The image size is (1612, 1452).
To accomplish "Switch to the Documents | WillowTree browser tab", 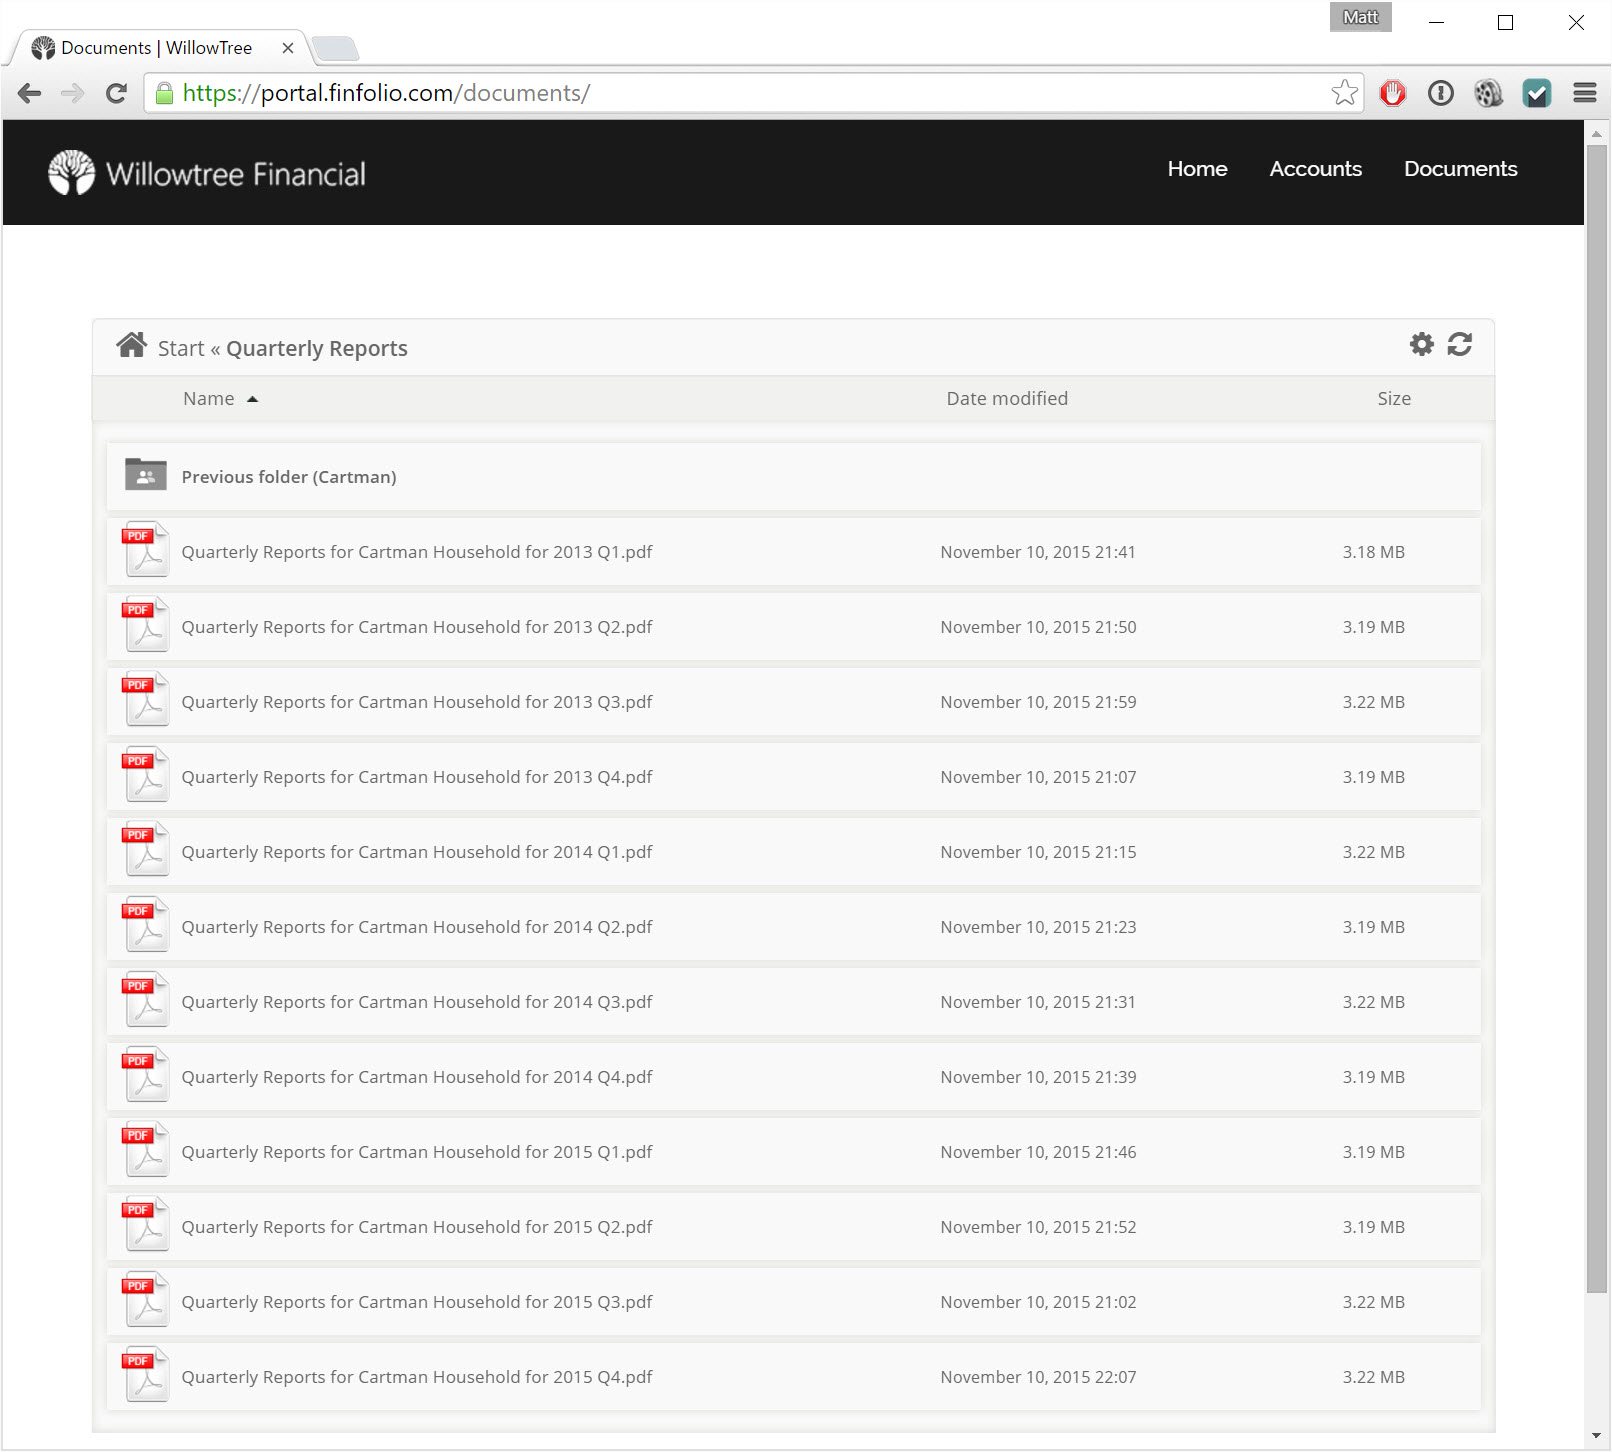I will click(x=155, y=47).
